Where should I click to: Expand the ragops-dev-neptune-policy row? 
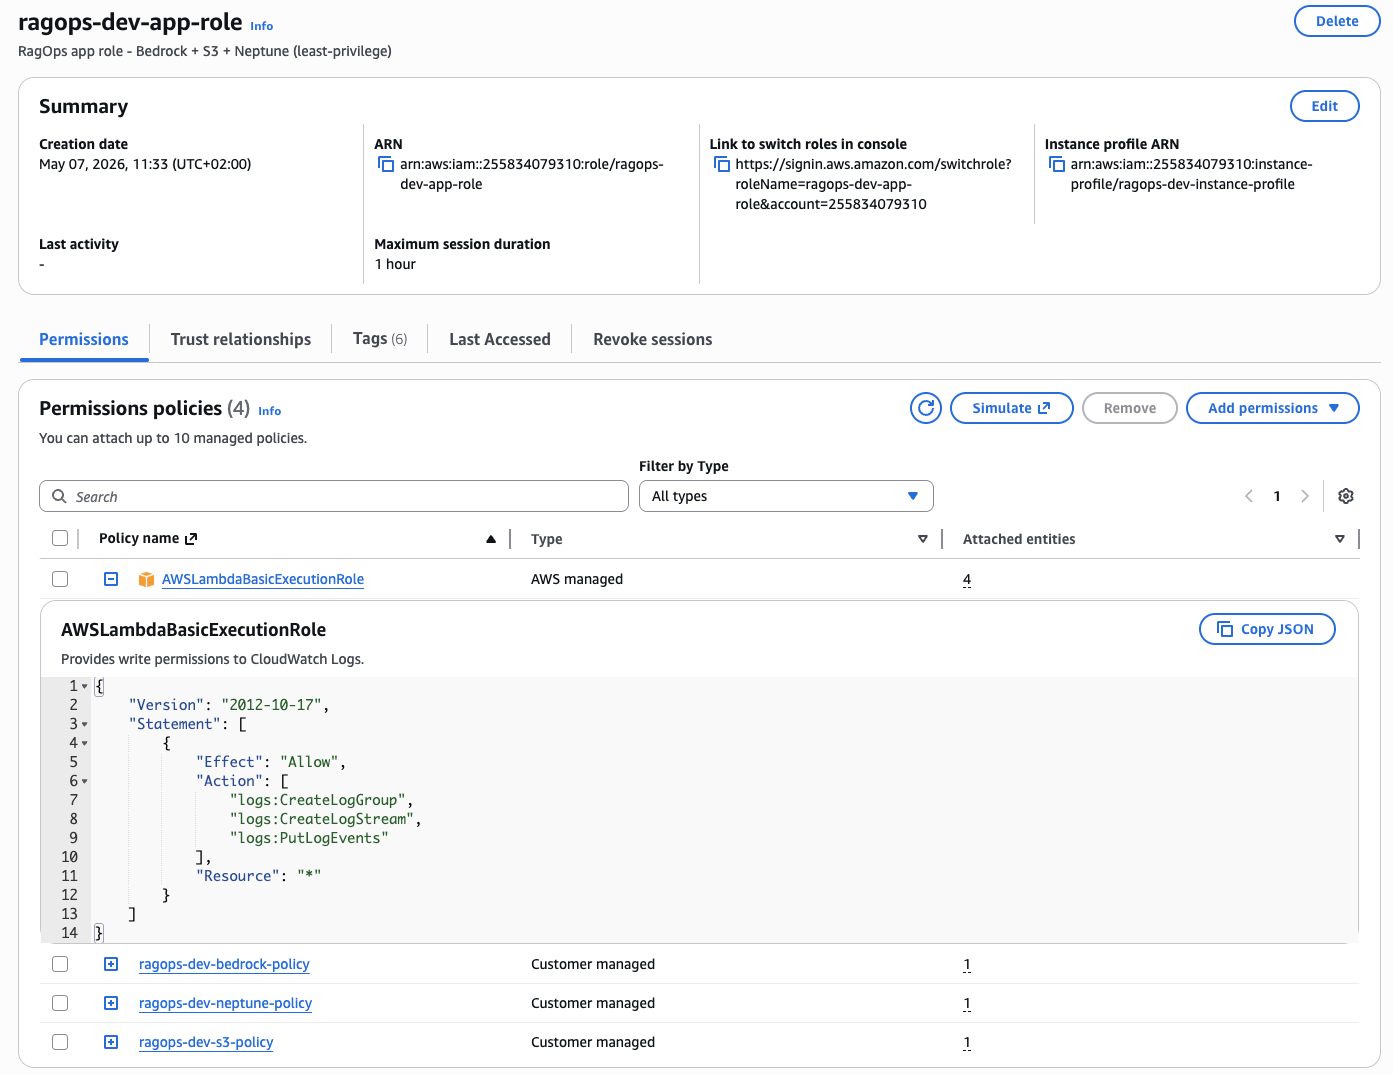pyautogui.click(x=111, y=1003)
